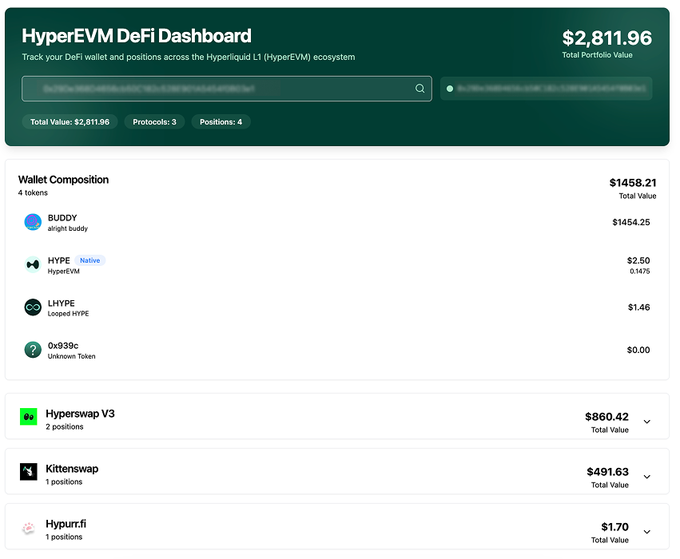Viewport: 680px width, 559px height.
Task: Click the Hyperswap total value $860.42
Action: click(x=607, y=417)
